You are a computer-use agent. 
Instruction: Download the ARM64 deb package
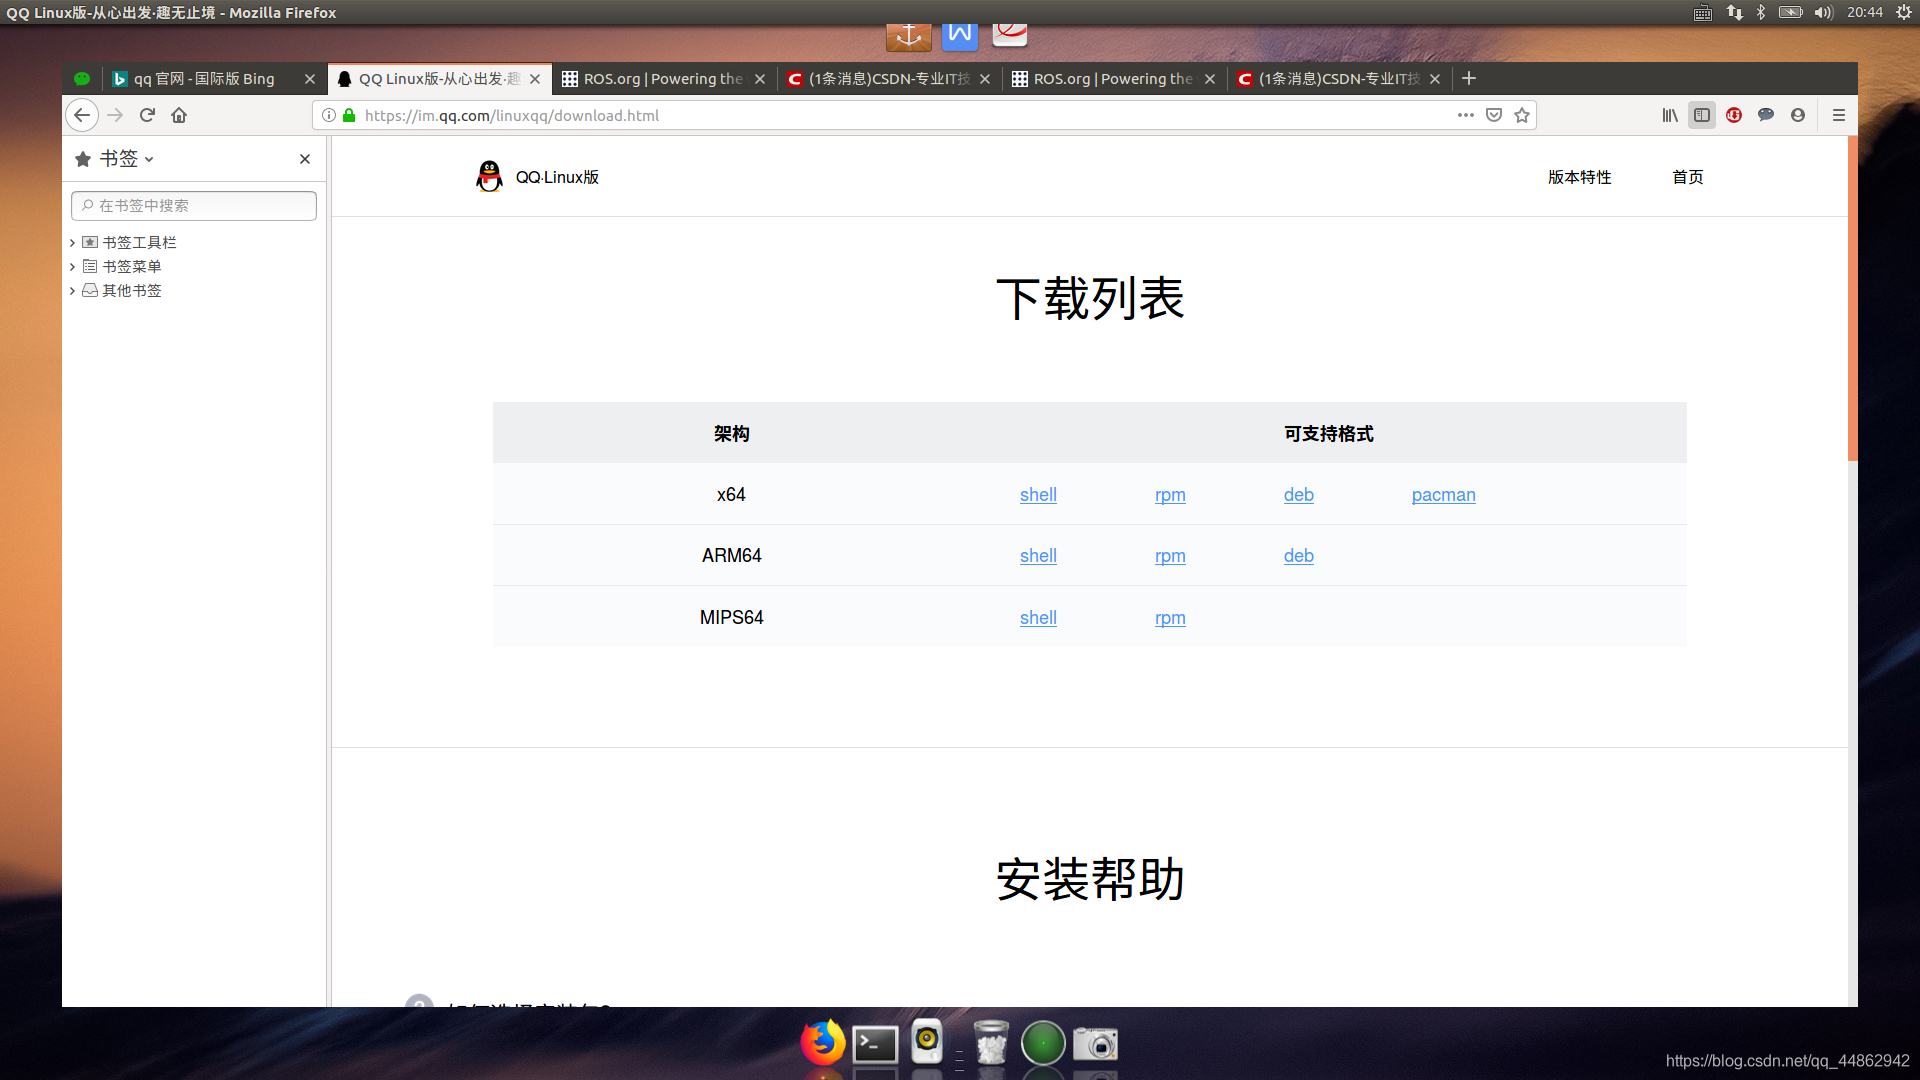(x=1298, y=556)
